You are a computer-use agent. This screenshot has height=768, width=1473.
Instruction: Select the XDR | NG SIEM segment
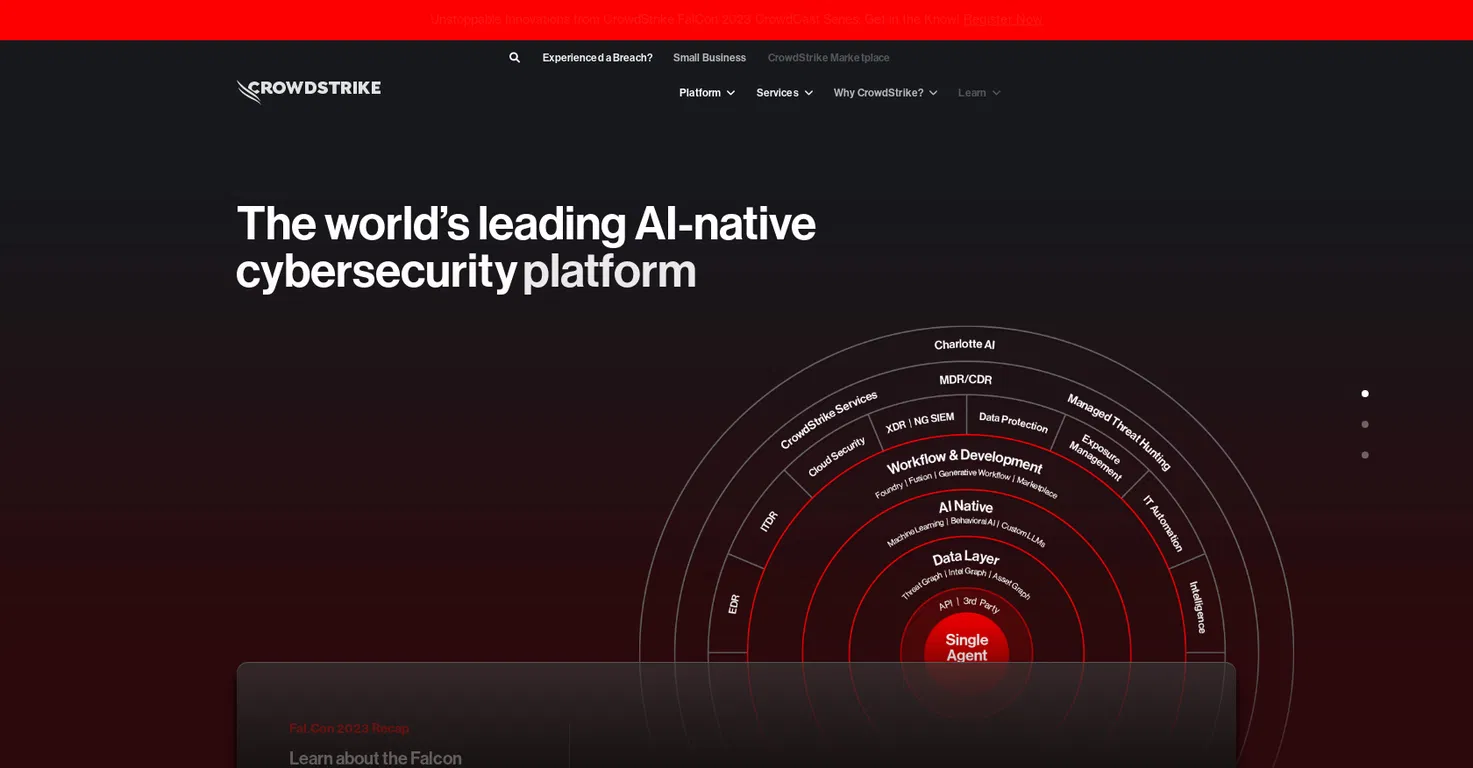(920, 421)
